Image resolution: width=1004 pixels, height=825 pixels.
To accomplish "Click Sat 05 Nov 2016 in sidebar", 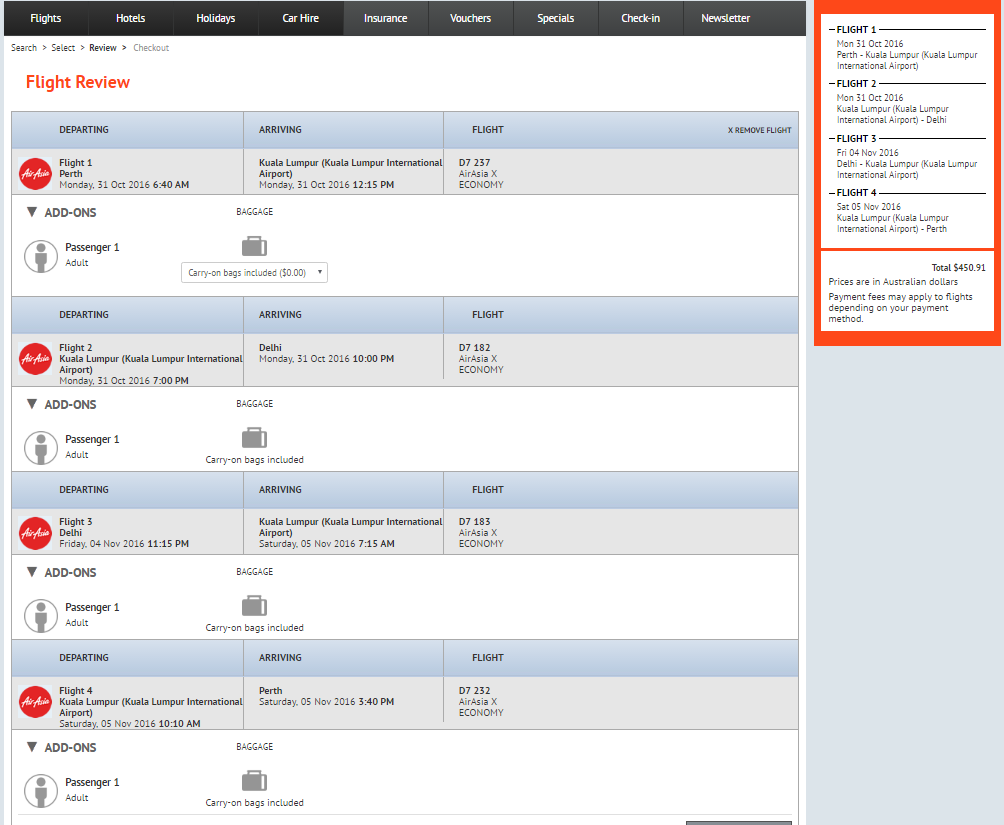I will 868,206.
